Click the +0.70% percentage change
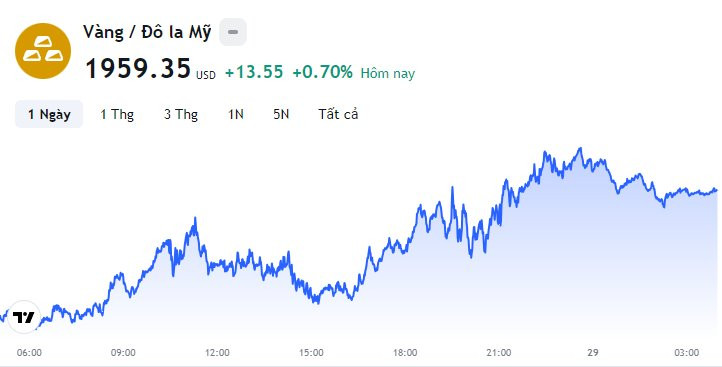722x367 pixels. click(323, 72)
